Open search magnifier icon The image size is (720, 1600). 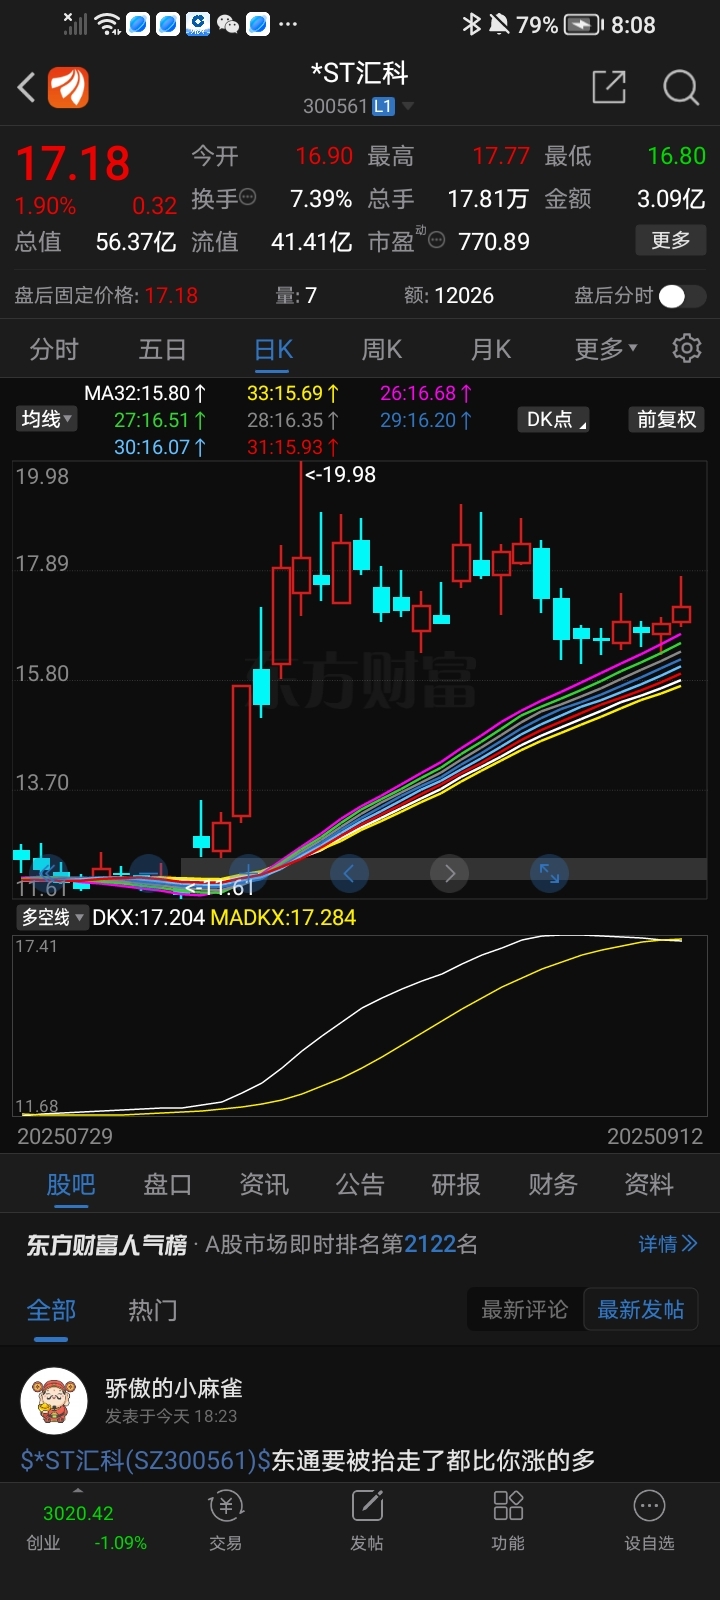(681, 88)
